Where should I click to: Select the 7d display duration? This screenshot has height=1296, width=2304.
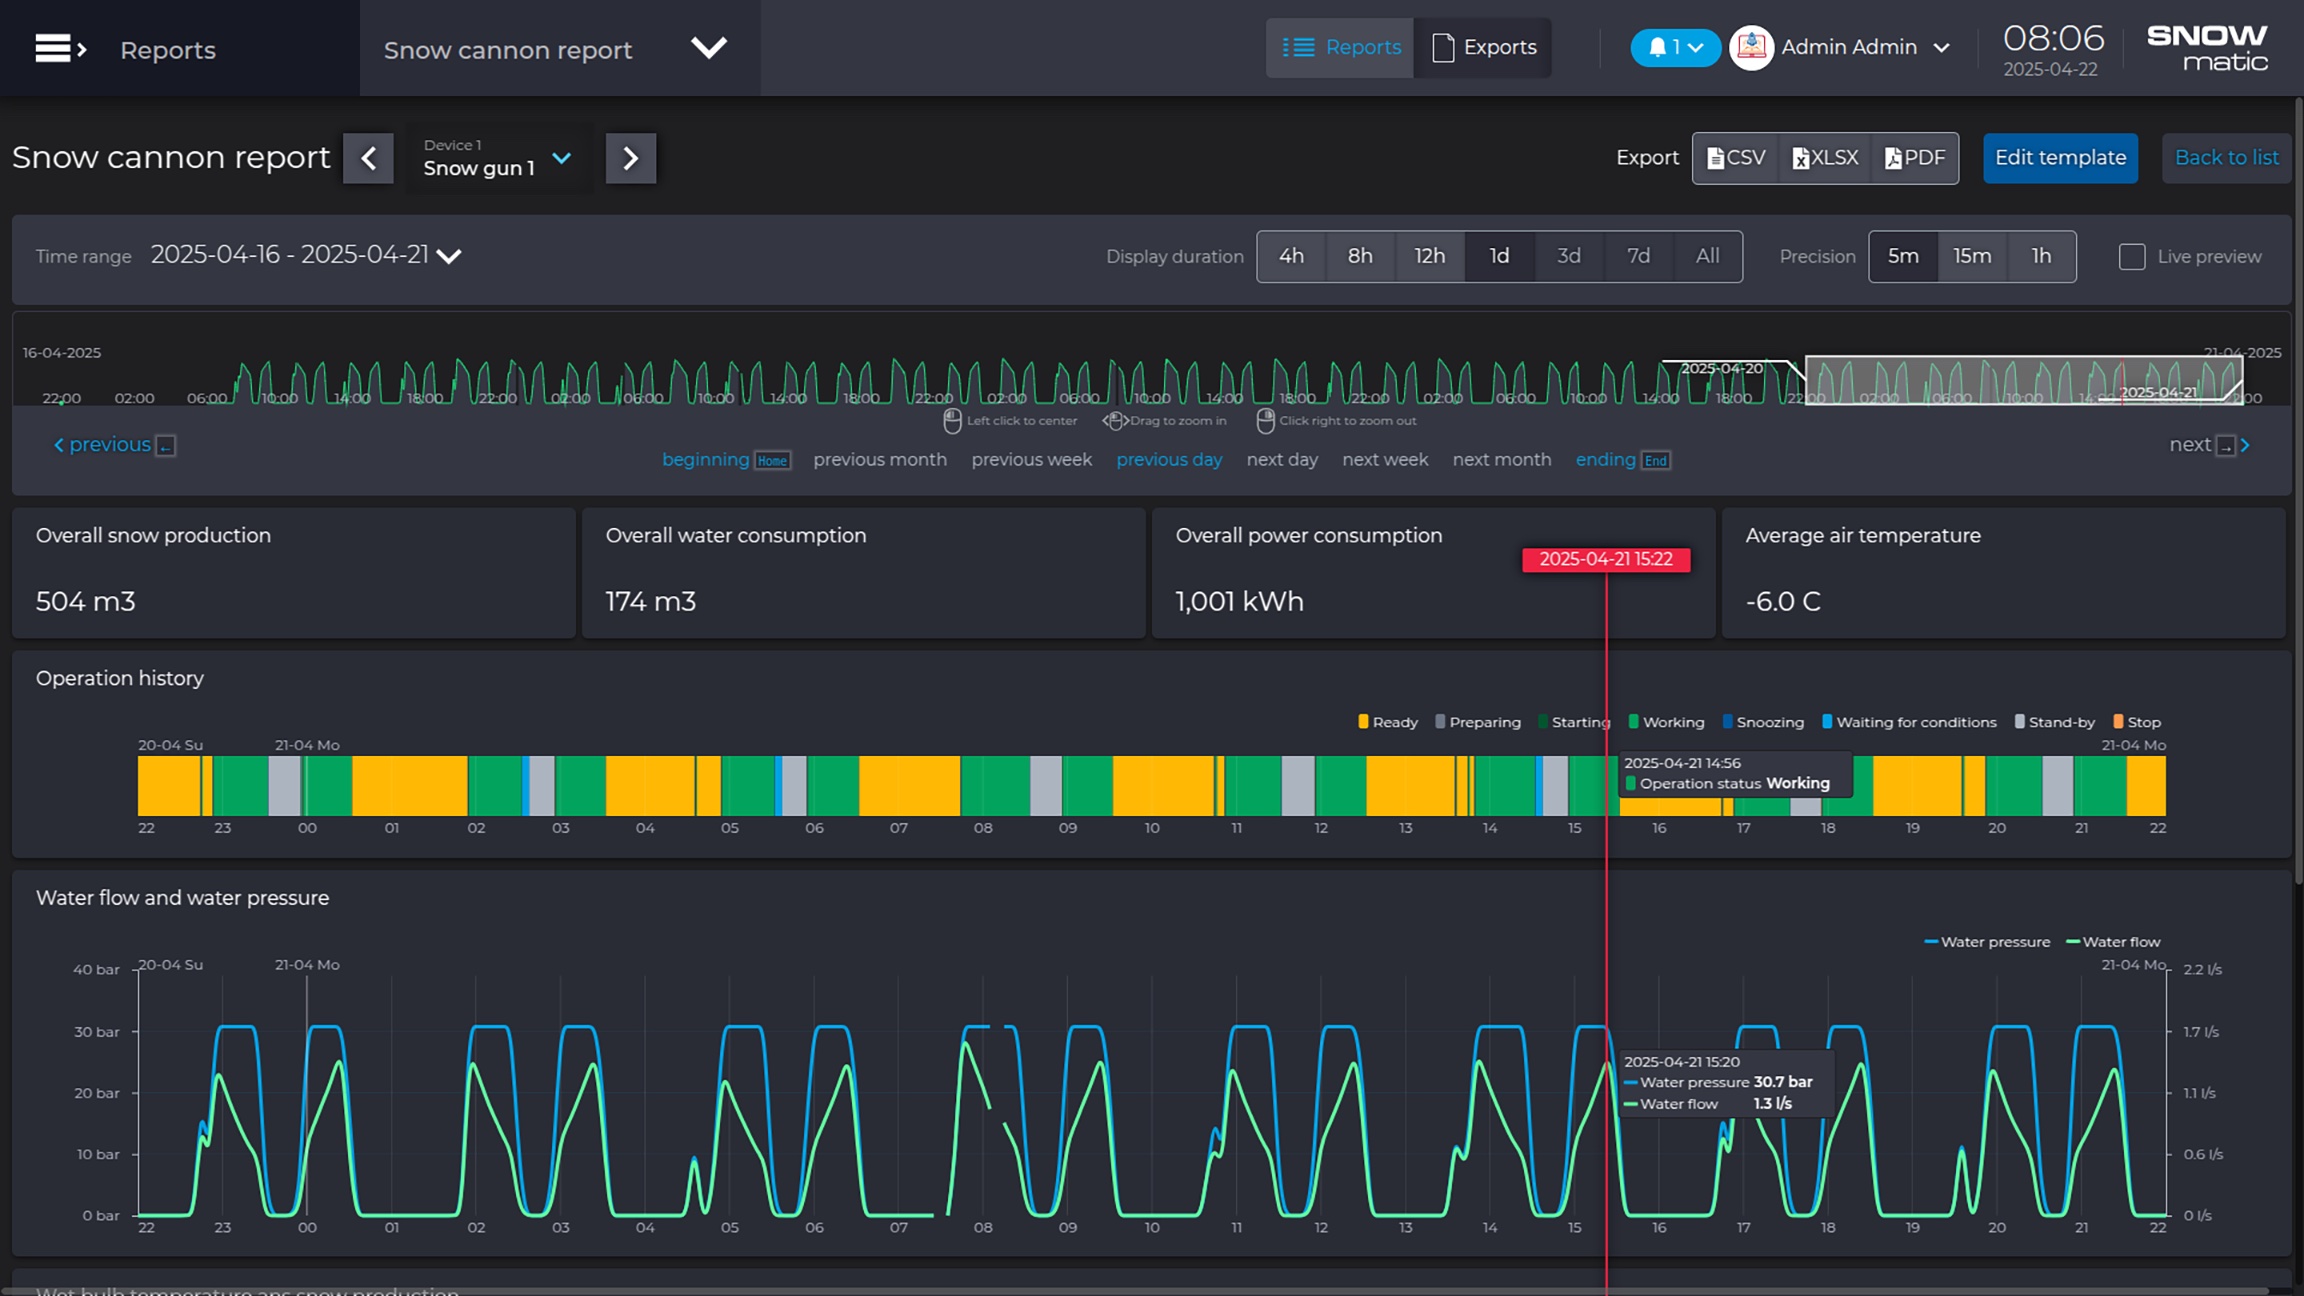pyautogui.click(x=1638, y=256)
